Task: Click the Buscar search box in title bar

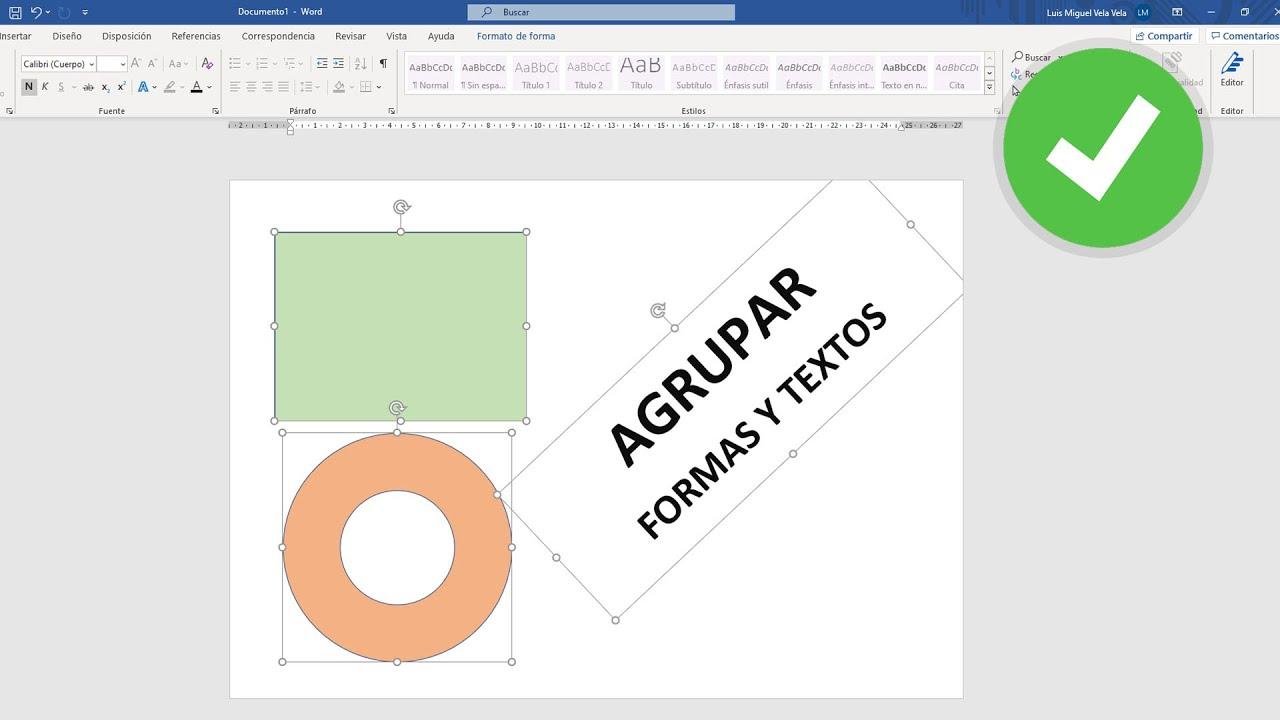Action: coord(601,12)
